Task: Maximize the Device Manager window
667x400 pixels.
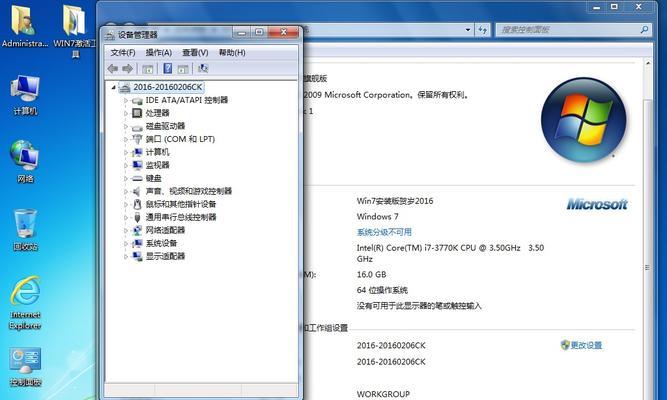Action: tap(259, 32)
